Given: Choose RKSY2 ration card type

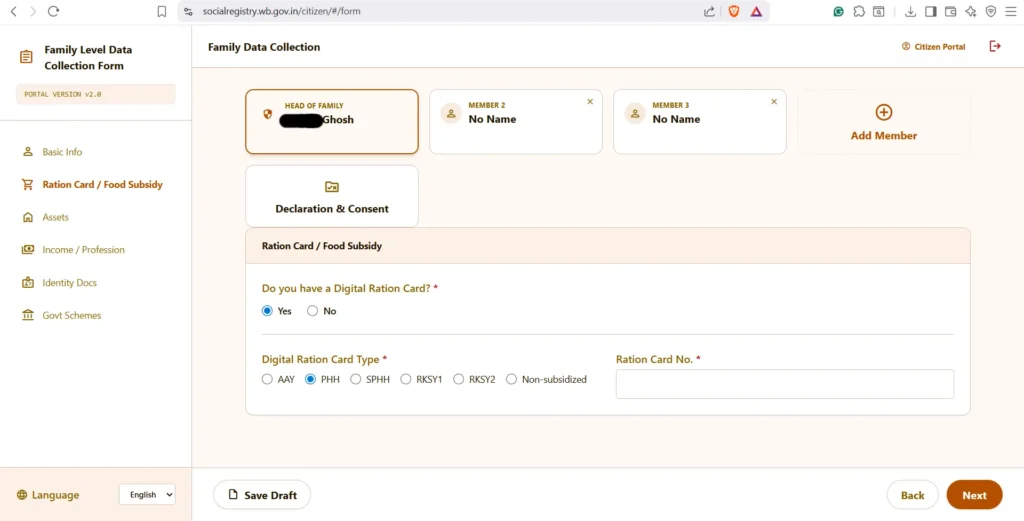Looking at the screenshot, I should pos(458,379).
